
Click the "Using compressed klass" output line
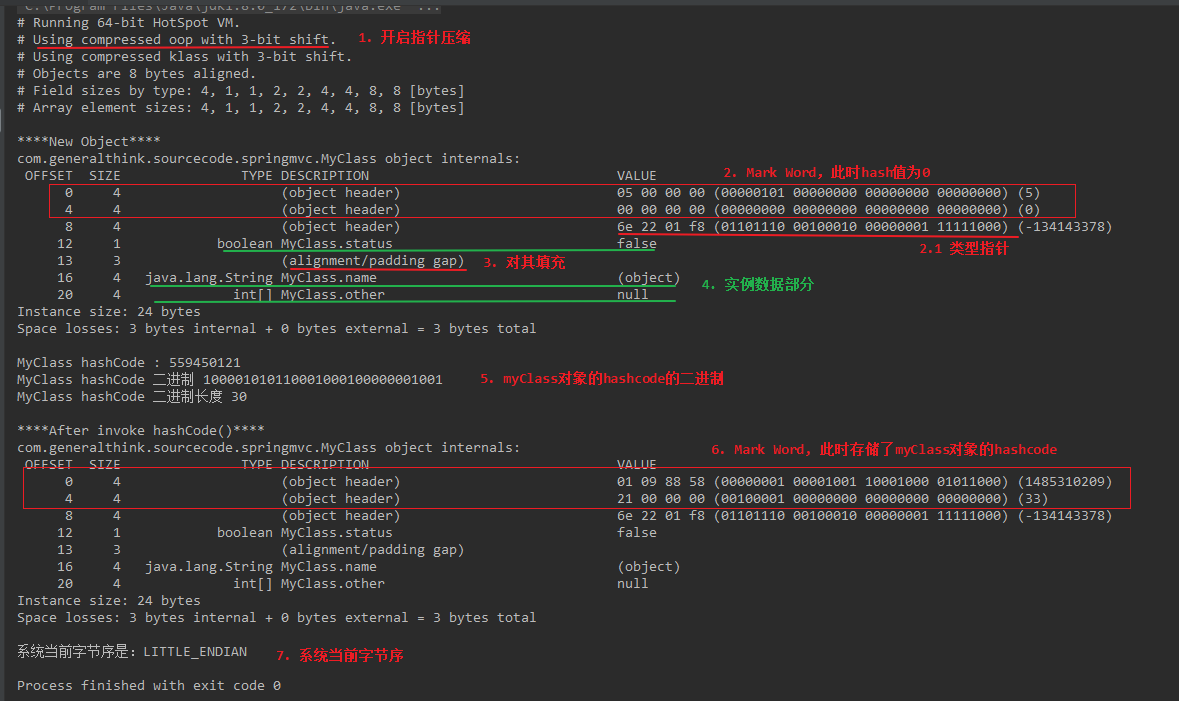(x=184, y=57)
